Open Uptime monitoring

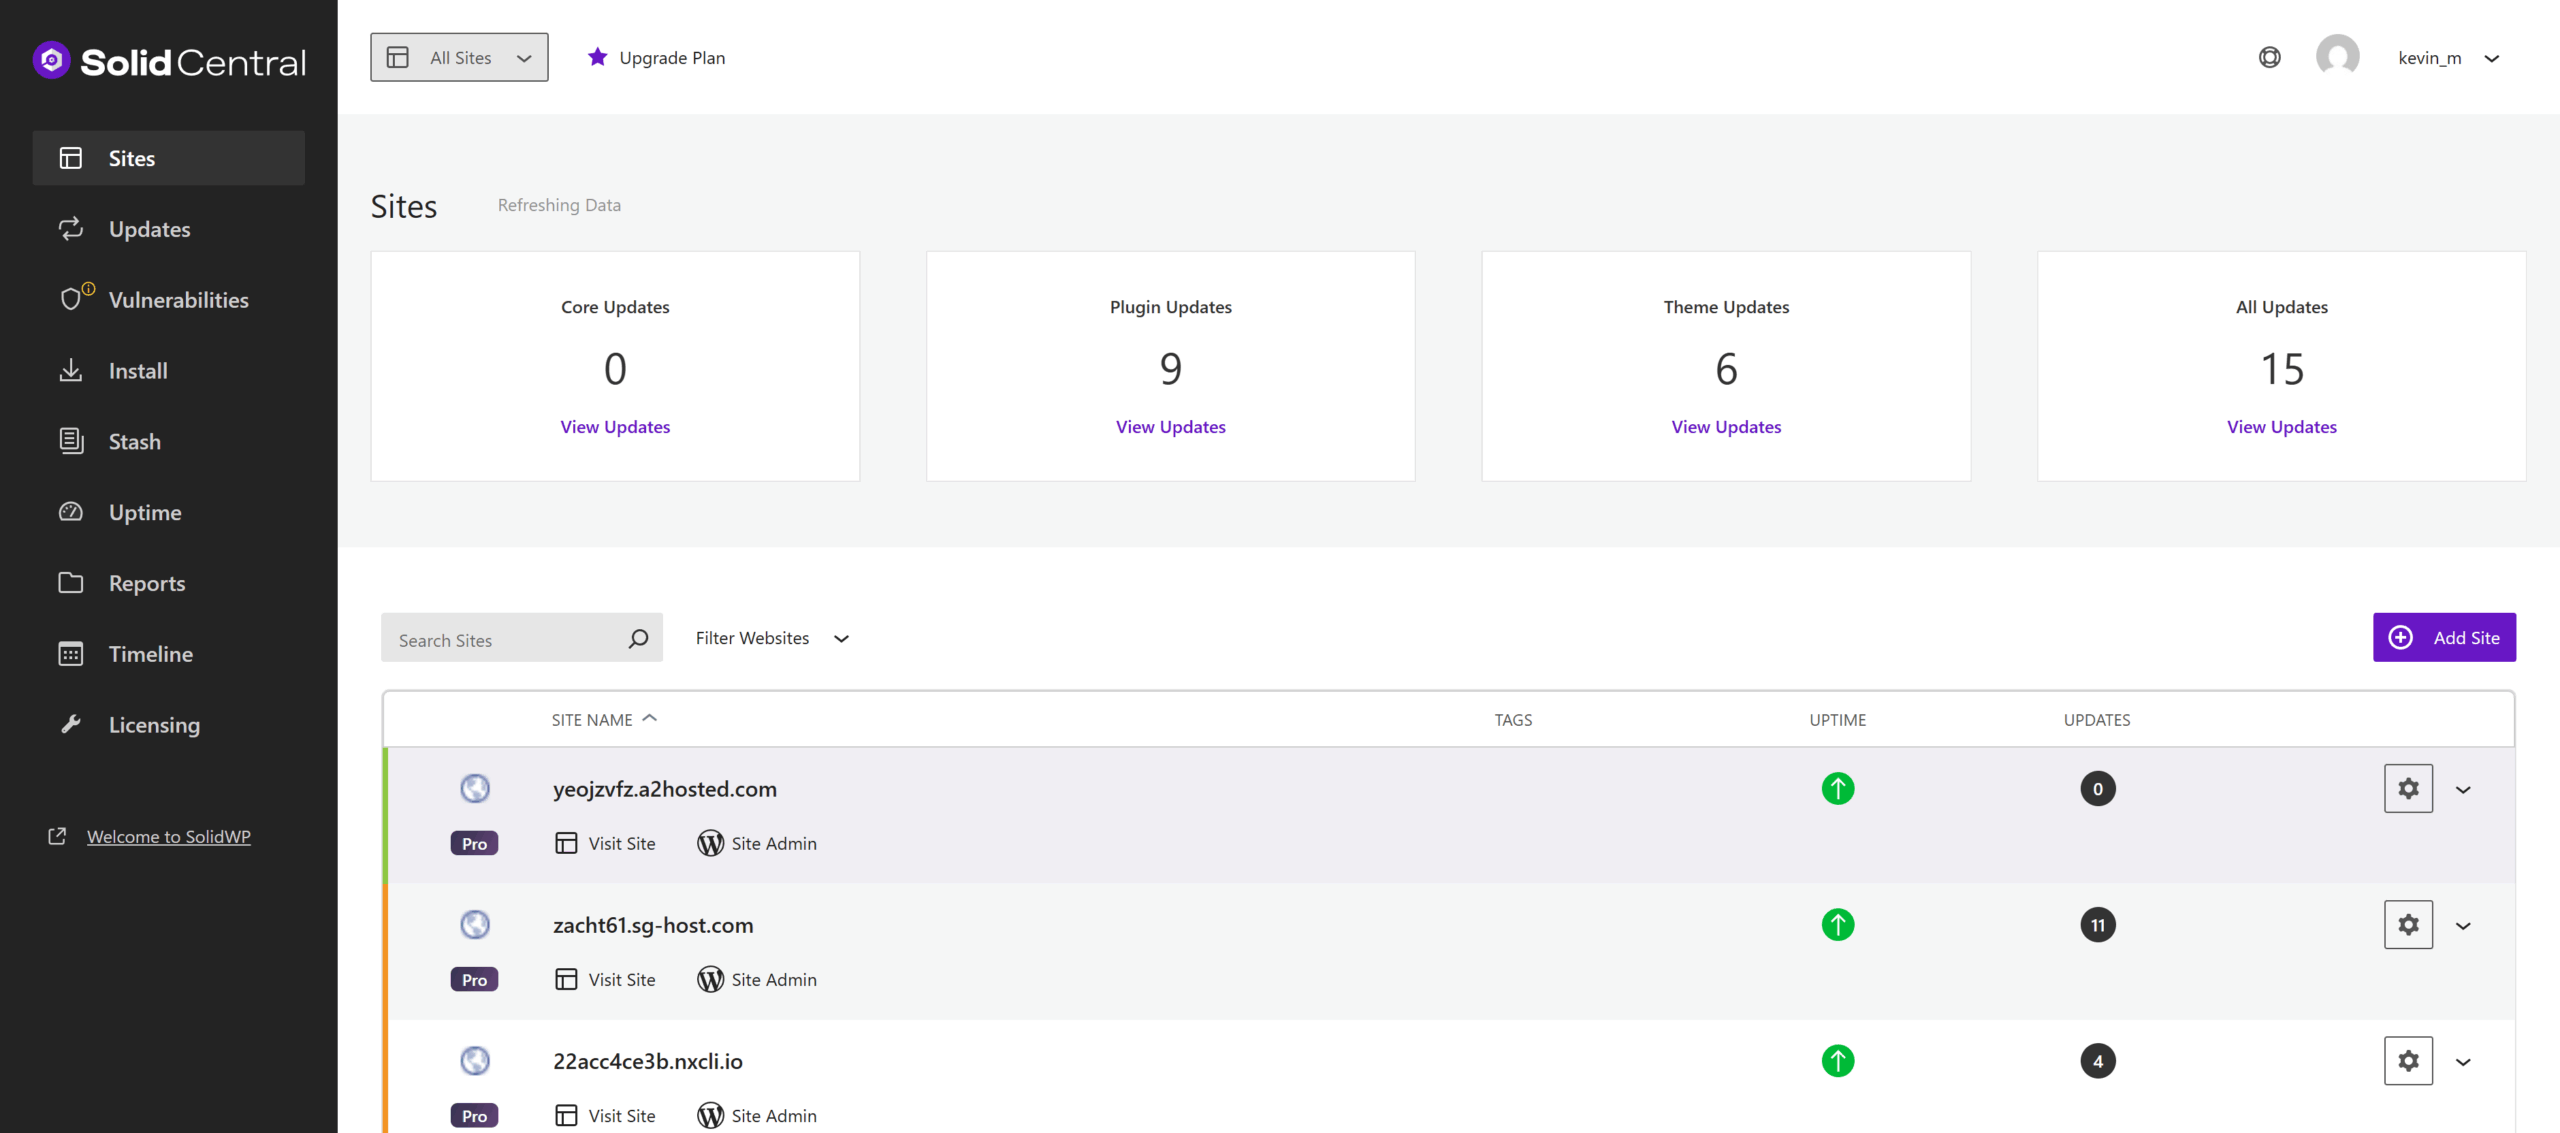click(146, 512)
